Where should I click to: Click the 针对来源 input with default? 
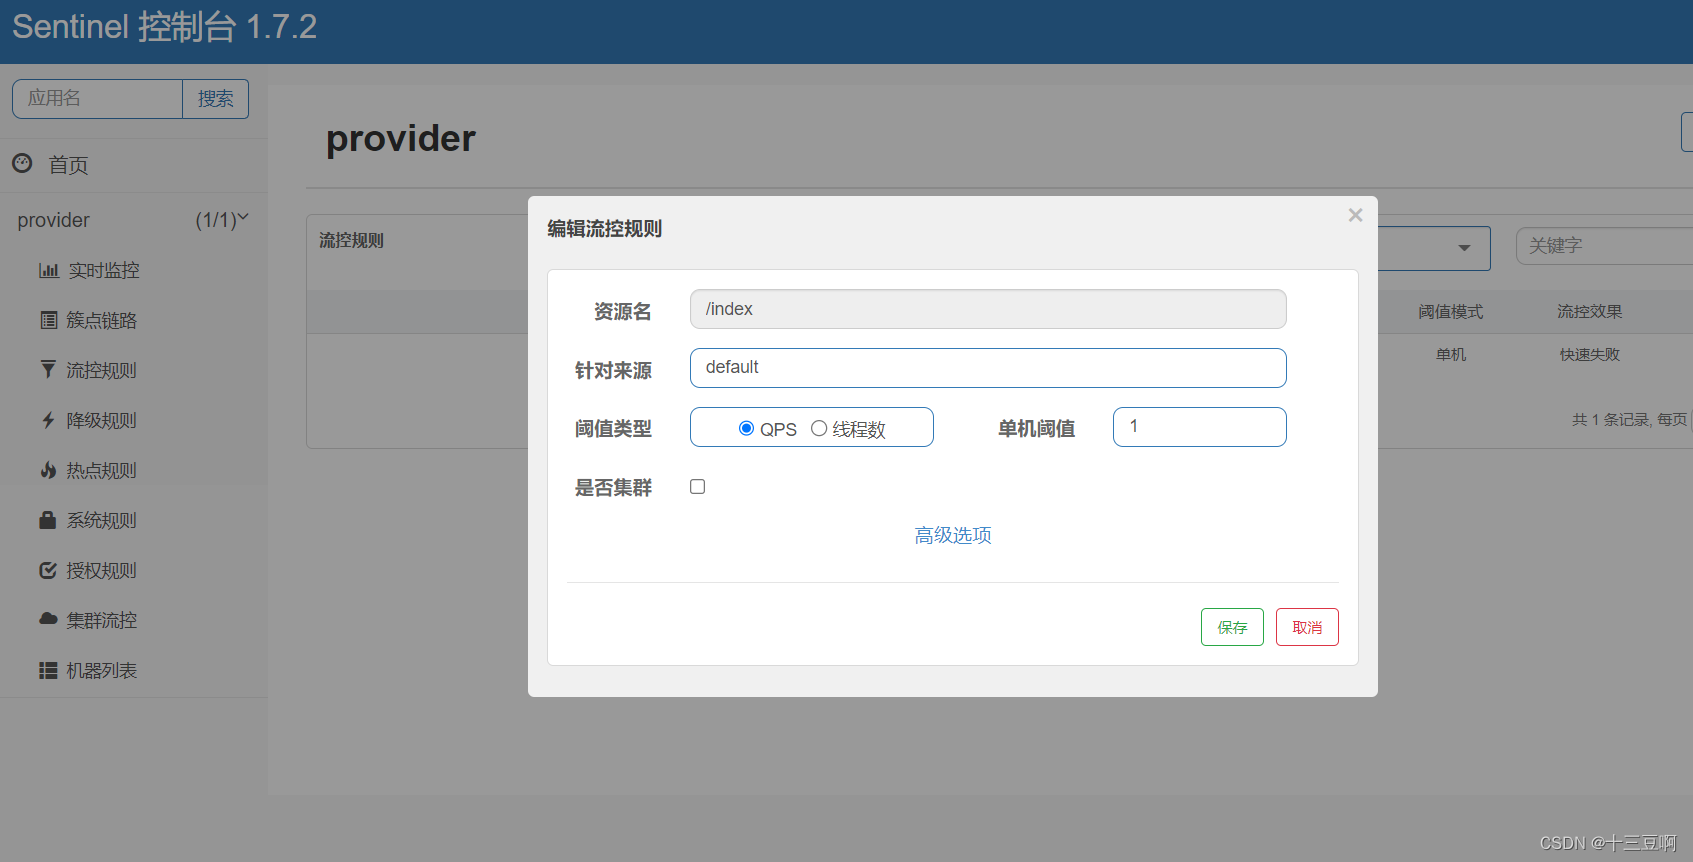coord(988,368)
